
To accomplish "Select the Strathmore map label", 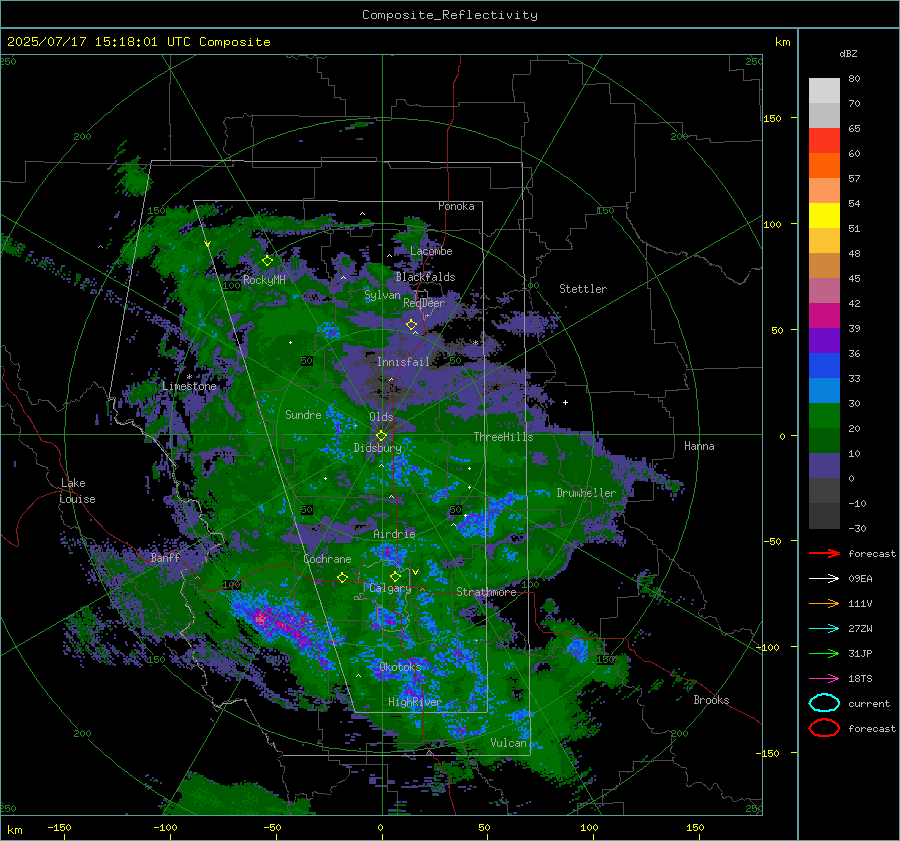I will pos(486,592).
